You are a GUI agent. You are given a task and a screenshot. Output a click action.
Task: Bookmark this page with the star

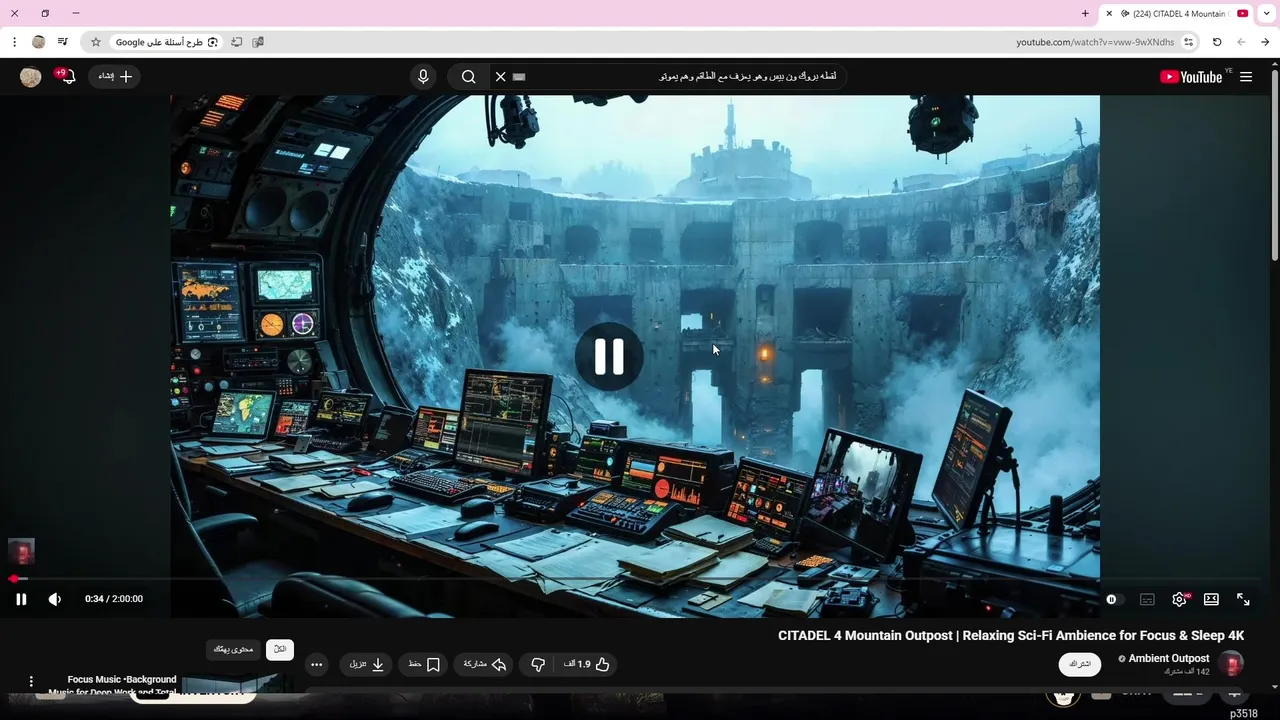96,42
